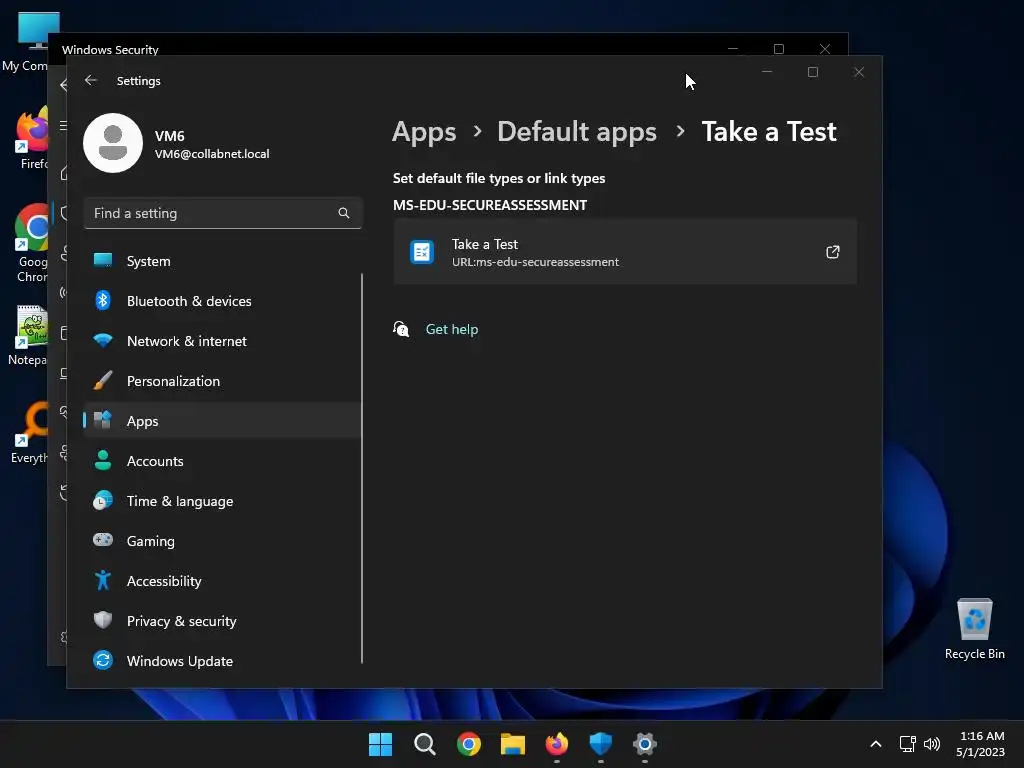1024x768 pixels.
Task: Open Windows Update settings
Action: (223, 661)
